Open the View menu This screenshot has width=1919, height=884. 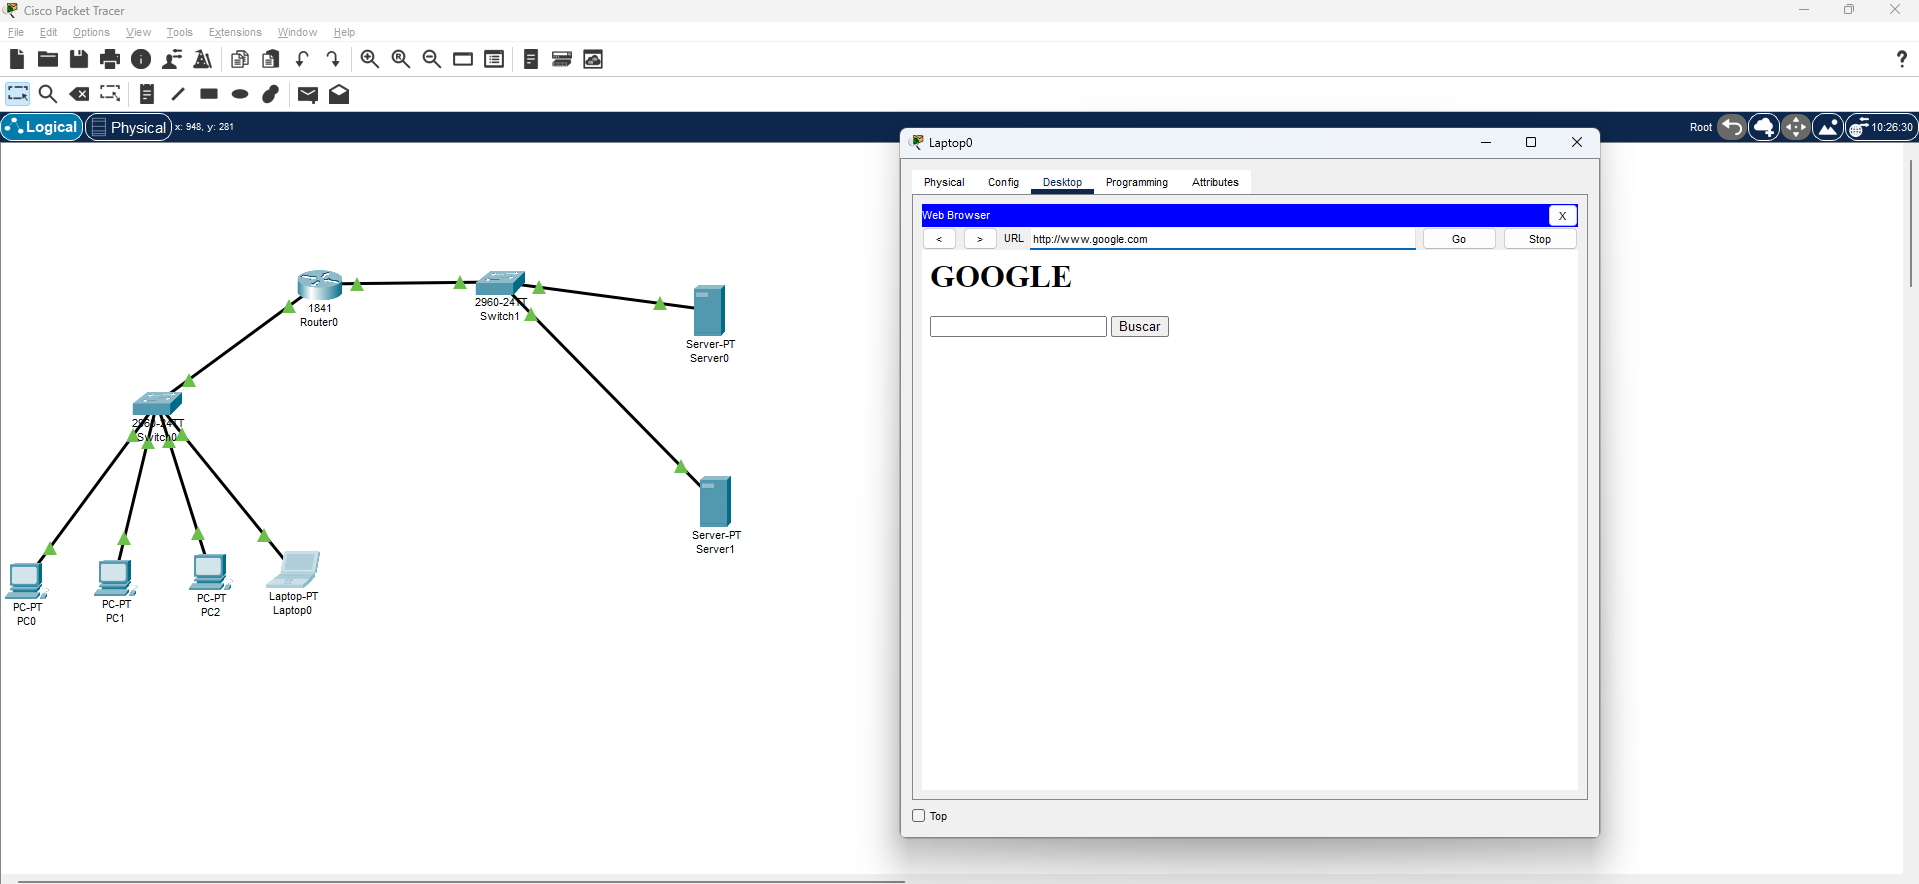tap(138, 32)
